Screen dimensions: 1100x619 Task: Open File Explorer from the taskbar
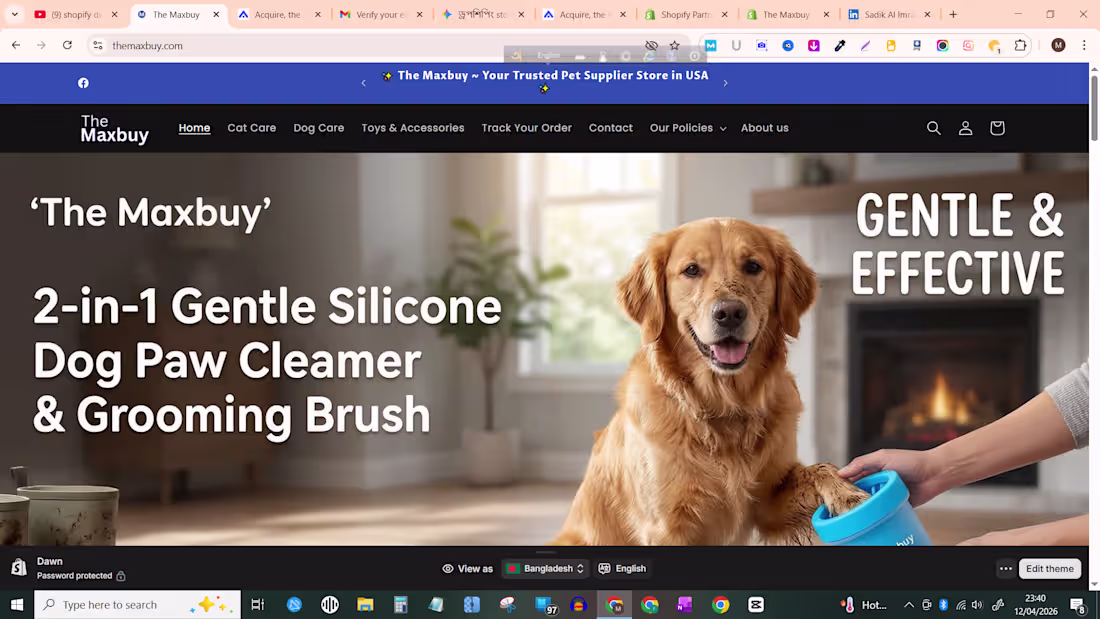(365, 604)
